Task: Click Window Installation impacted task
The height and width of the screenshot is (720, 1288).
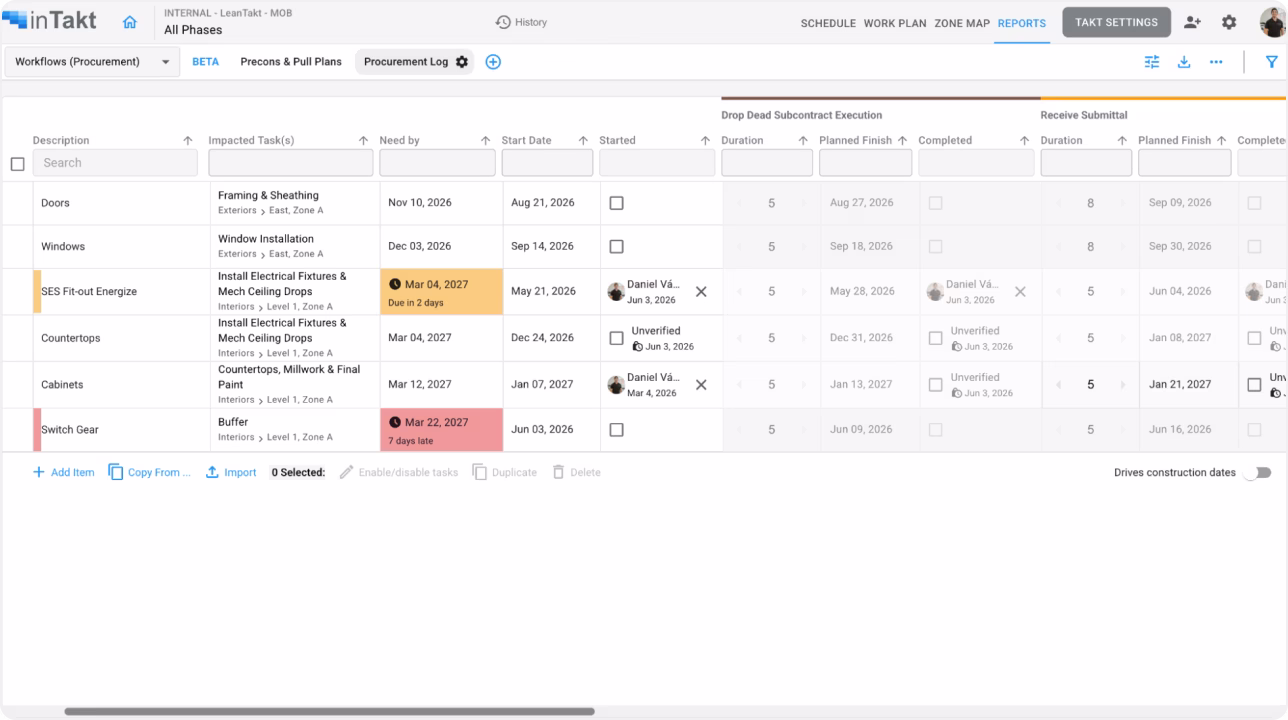Action: click(x=266, y=239)
